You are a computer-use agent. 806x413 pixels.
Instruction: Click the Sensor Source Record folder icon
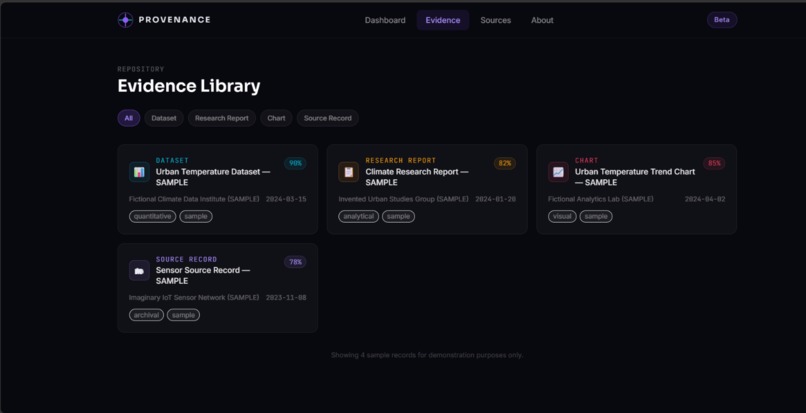point(139,271)
